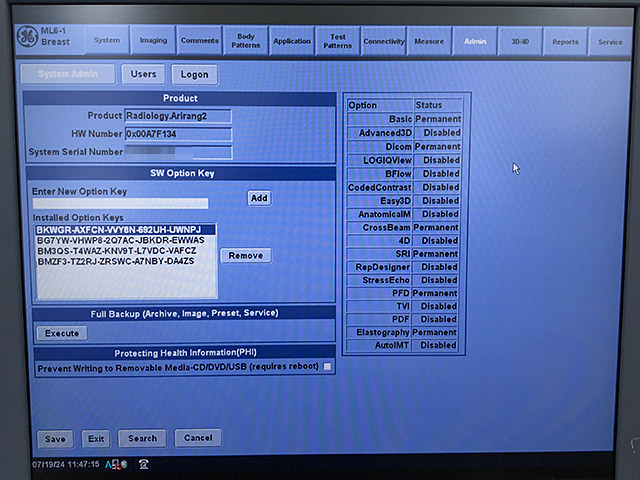Click the Option column header
The image size is (640, 480).
[x=380, y=105]
